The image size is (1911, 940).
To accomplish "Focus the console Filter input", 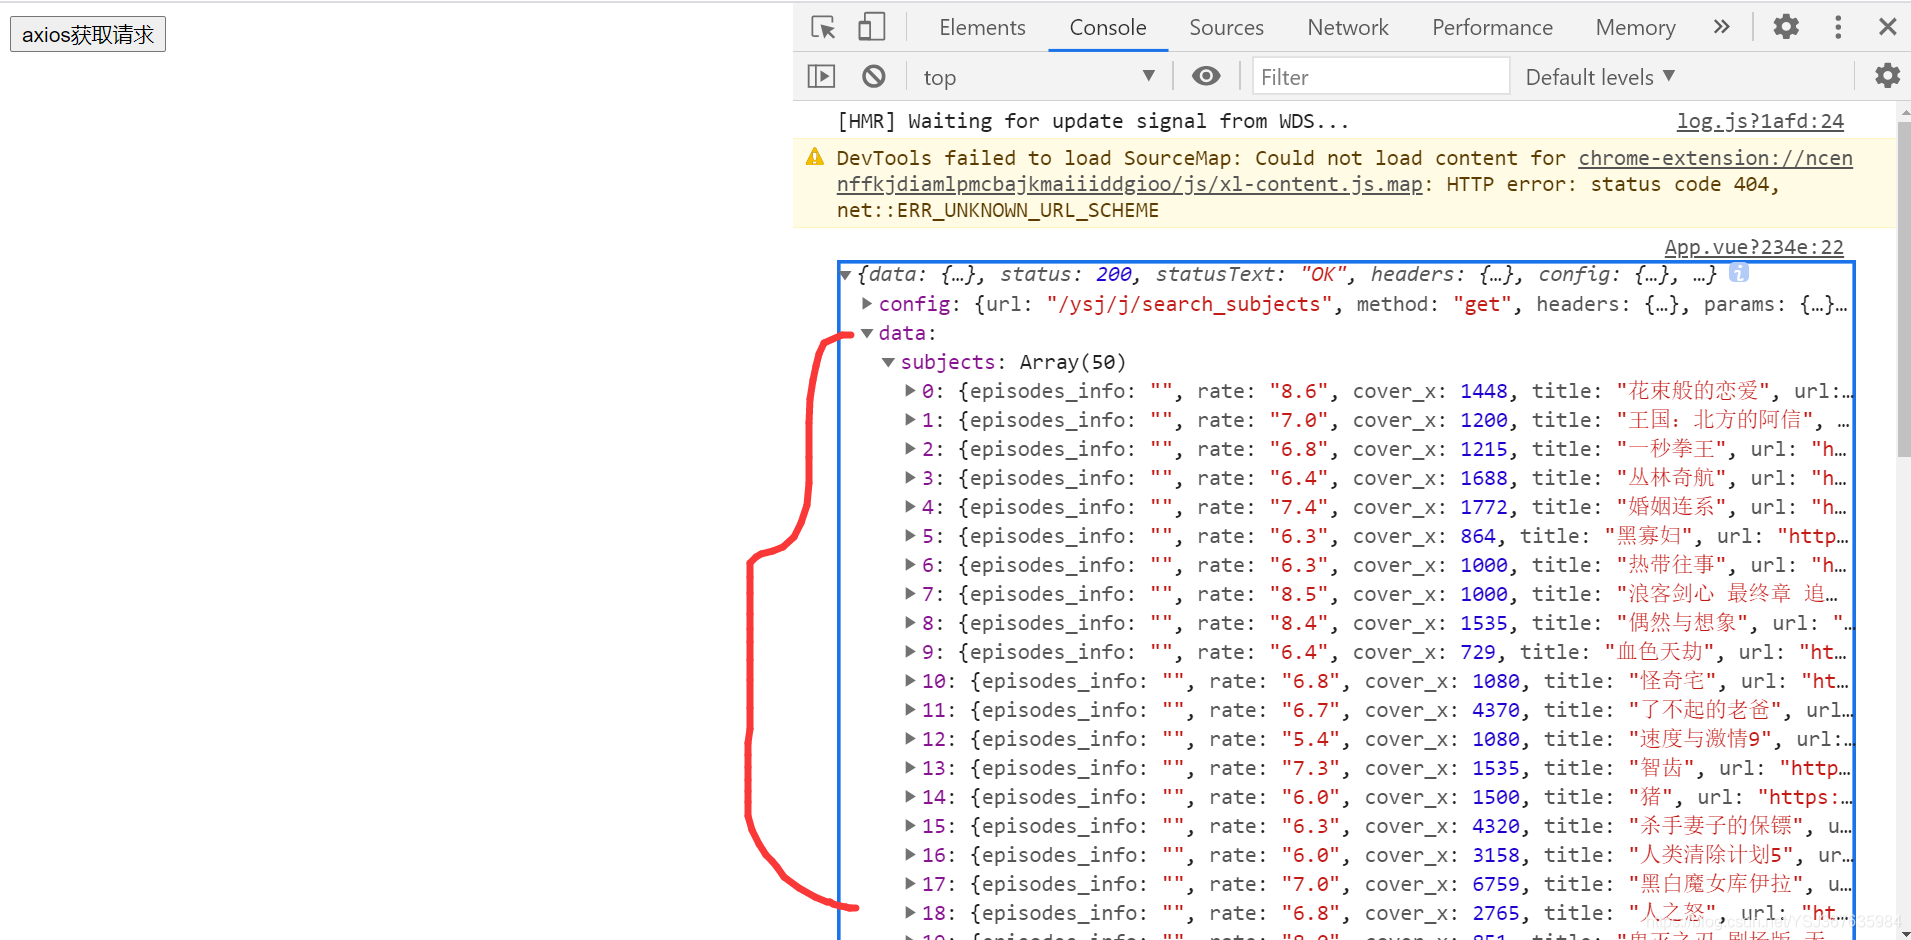I will click(1380, 76).
